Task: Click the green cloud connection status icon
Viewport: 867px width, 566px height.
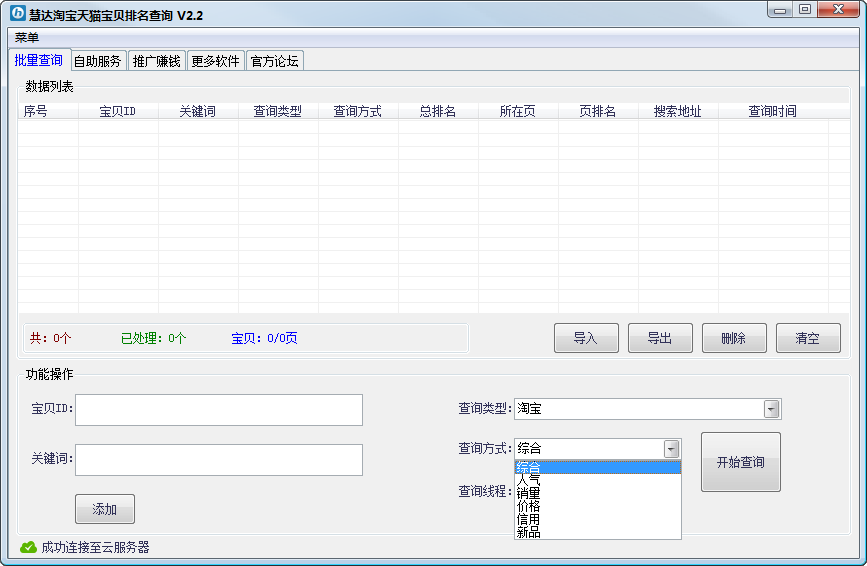Action: click(28, 547)
